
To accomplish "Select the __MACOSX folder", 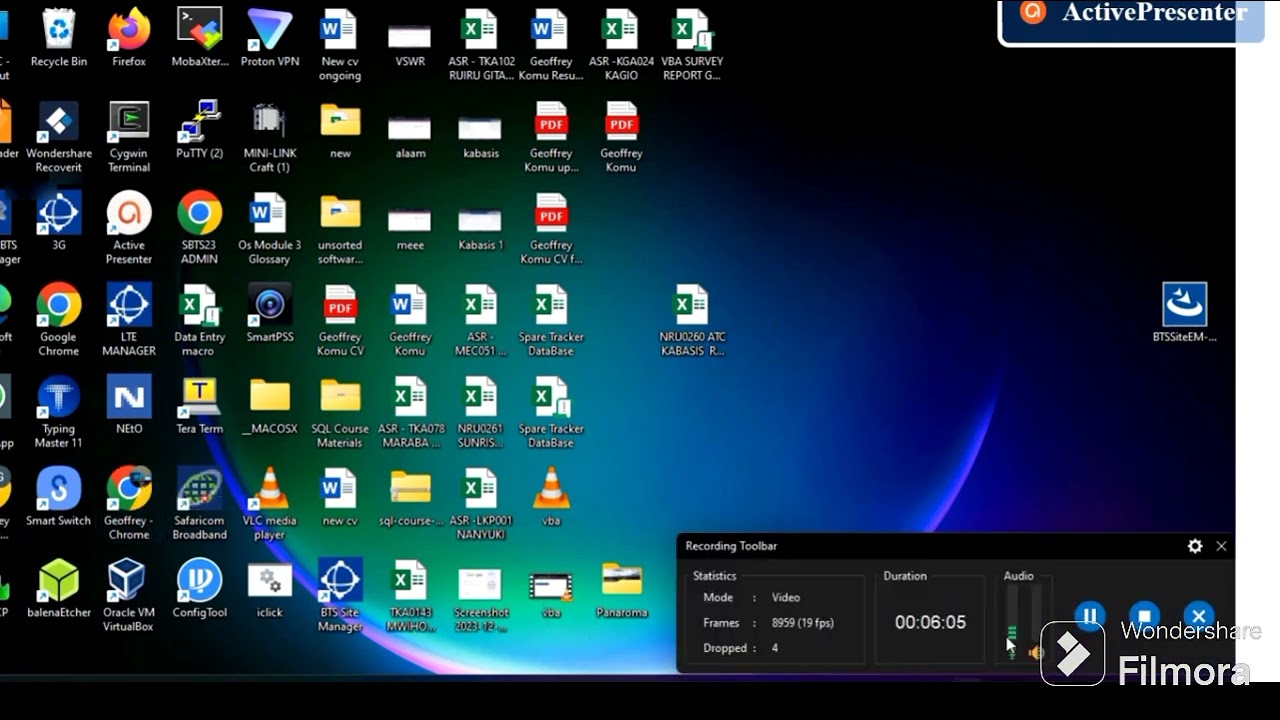I will [270, 406].
